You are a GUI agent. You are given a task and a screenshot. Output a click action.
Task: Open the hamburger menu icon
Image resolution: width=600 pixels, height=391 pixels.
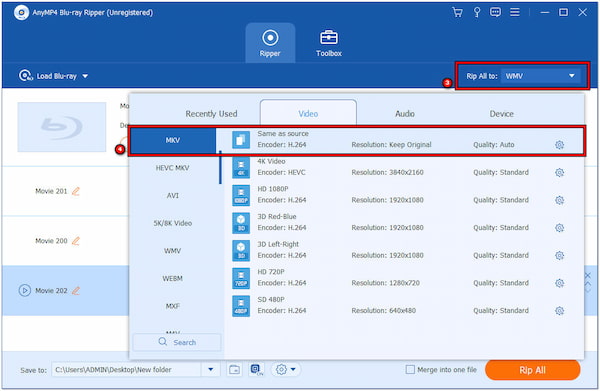[x=515, y=12]
